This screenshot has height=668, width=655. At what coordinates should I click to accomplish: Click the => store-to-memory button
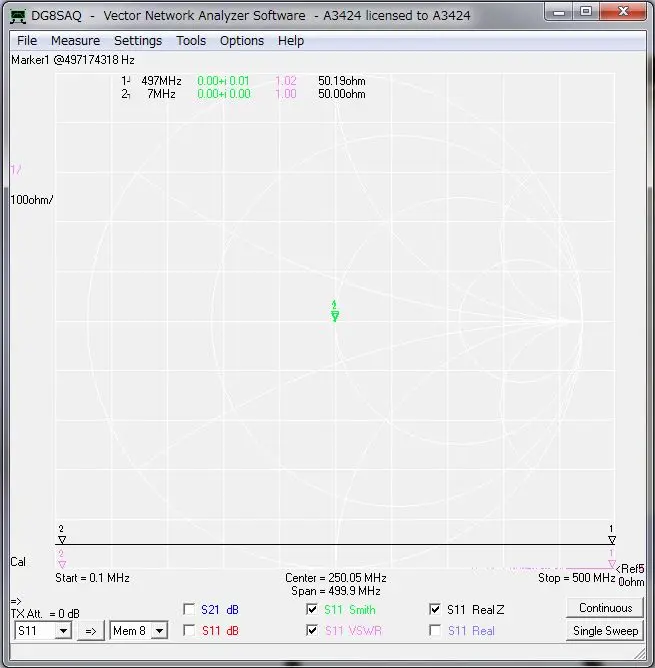tap(91, 631)
